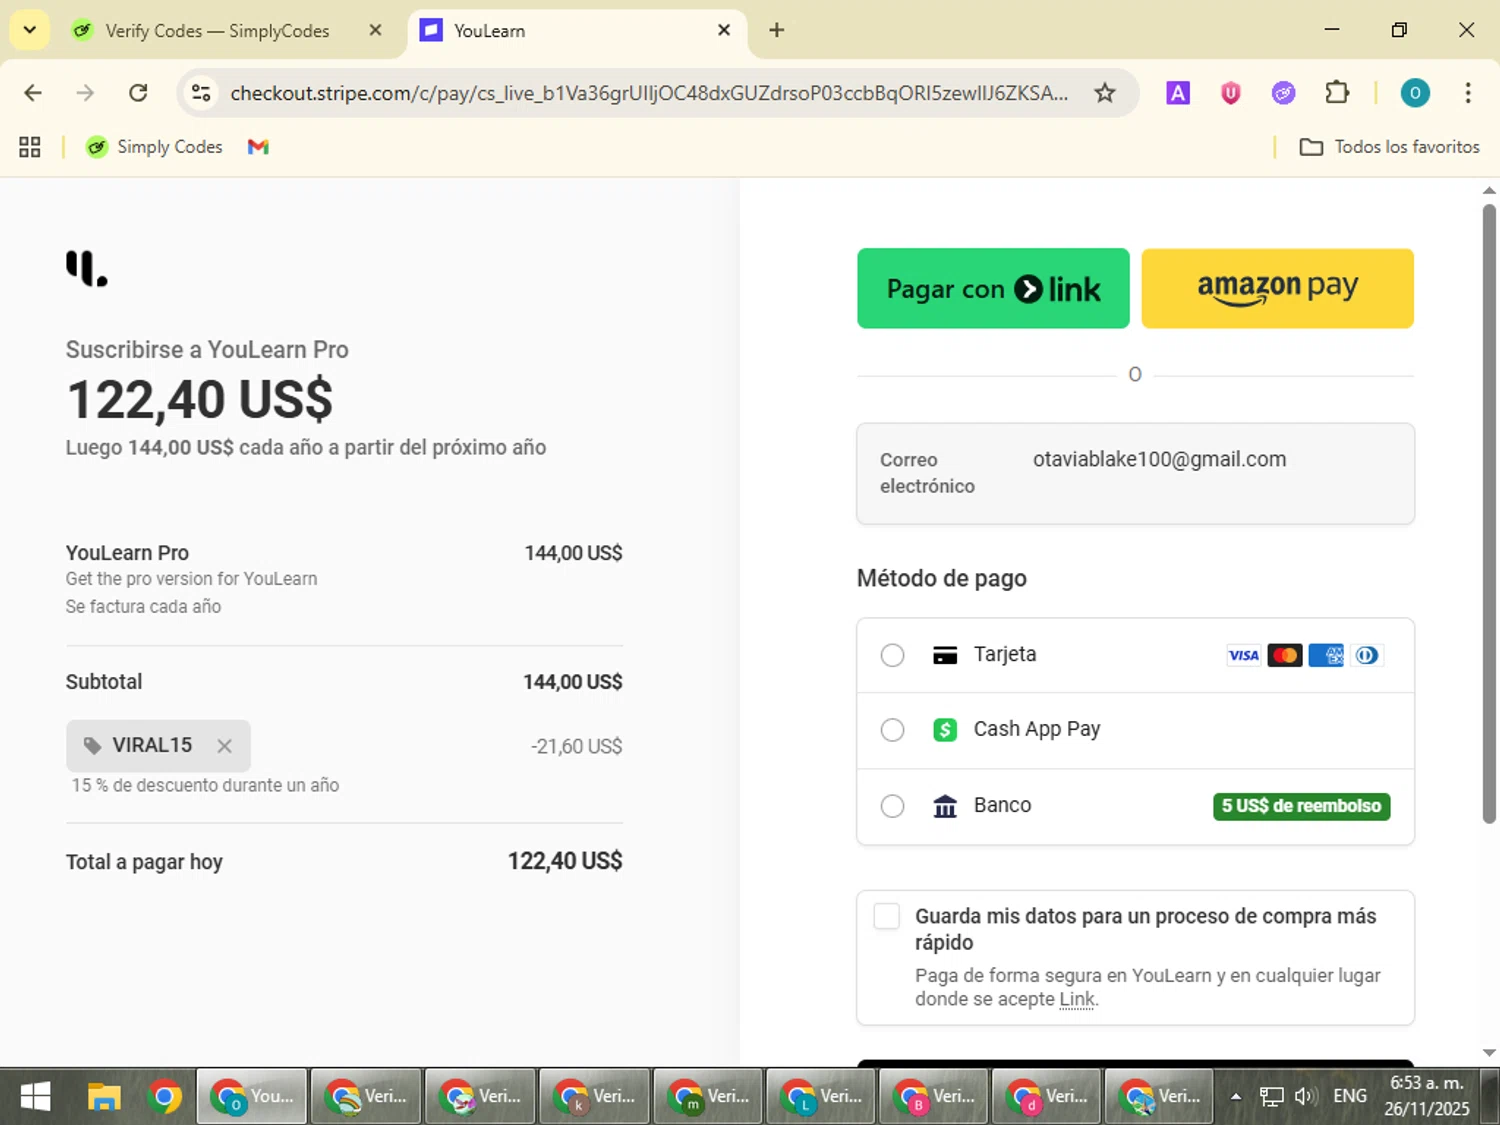Switch to the YouLearn tab

tap(575, 31)
